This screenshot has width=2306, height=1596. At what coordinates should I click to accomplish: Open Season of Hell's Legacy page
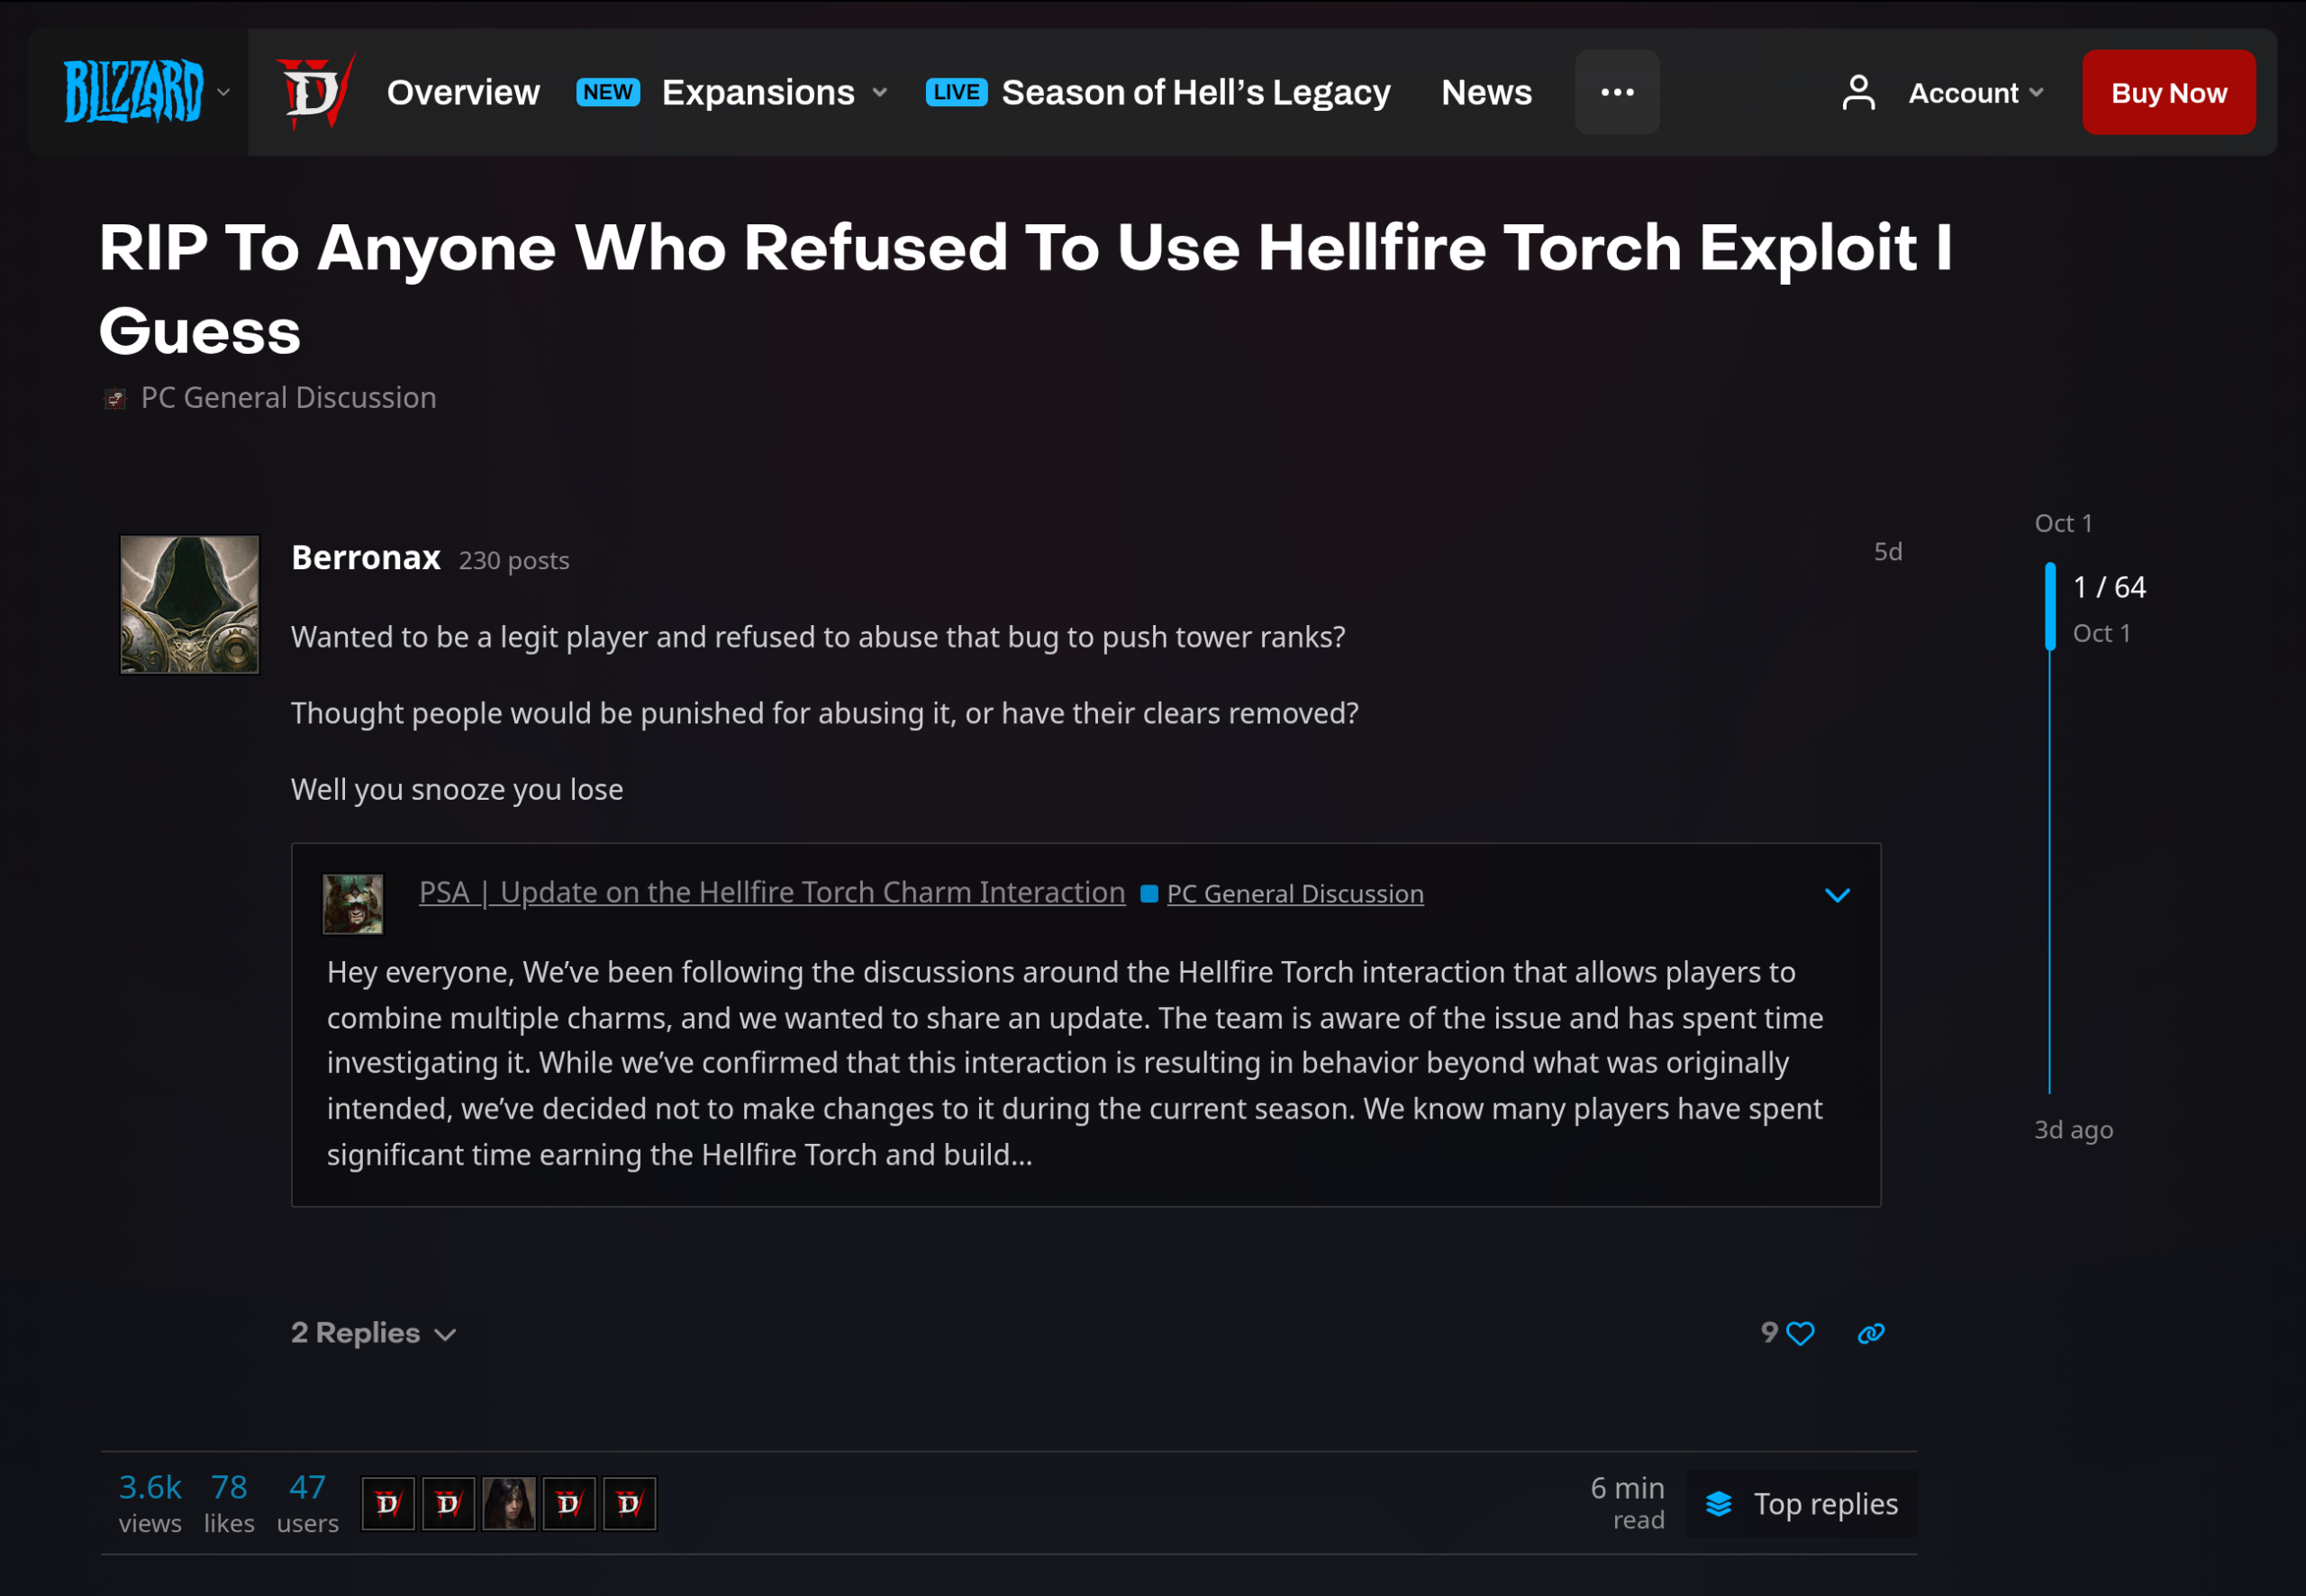pyautogui.click(x=1196, y=92)
